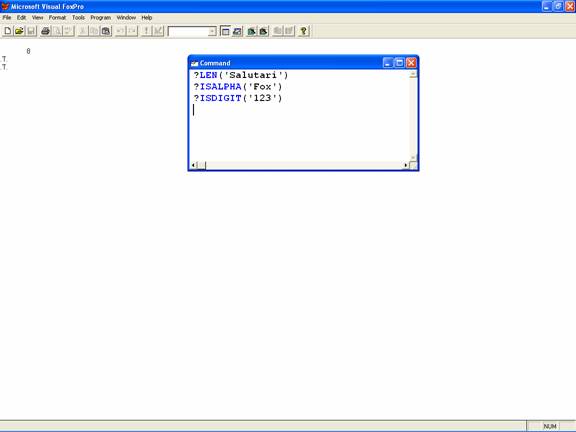Open the Help menu

[147, 18]
